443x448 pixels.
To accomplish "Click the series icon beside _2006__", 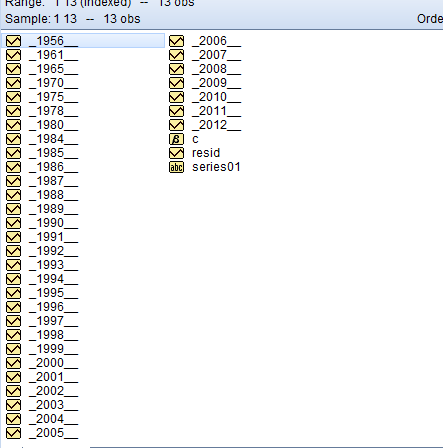I will coord(176,41).
